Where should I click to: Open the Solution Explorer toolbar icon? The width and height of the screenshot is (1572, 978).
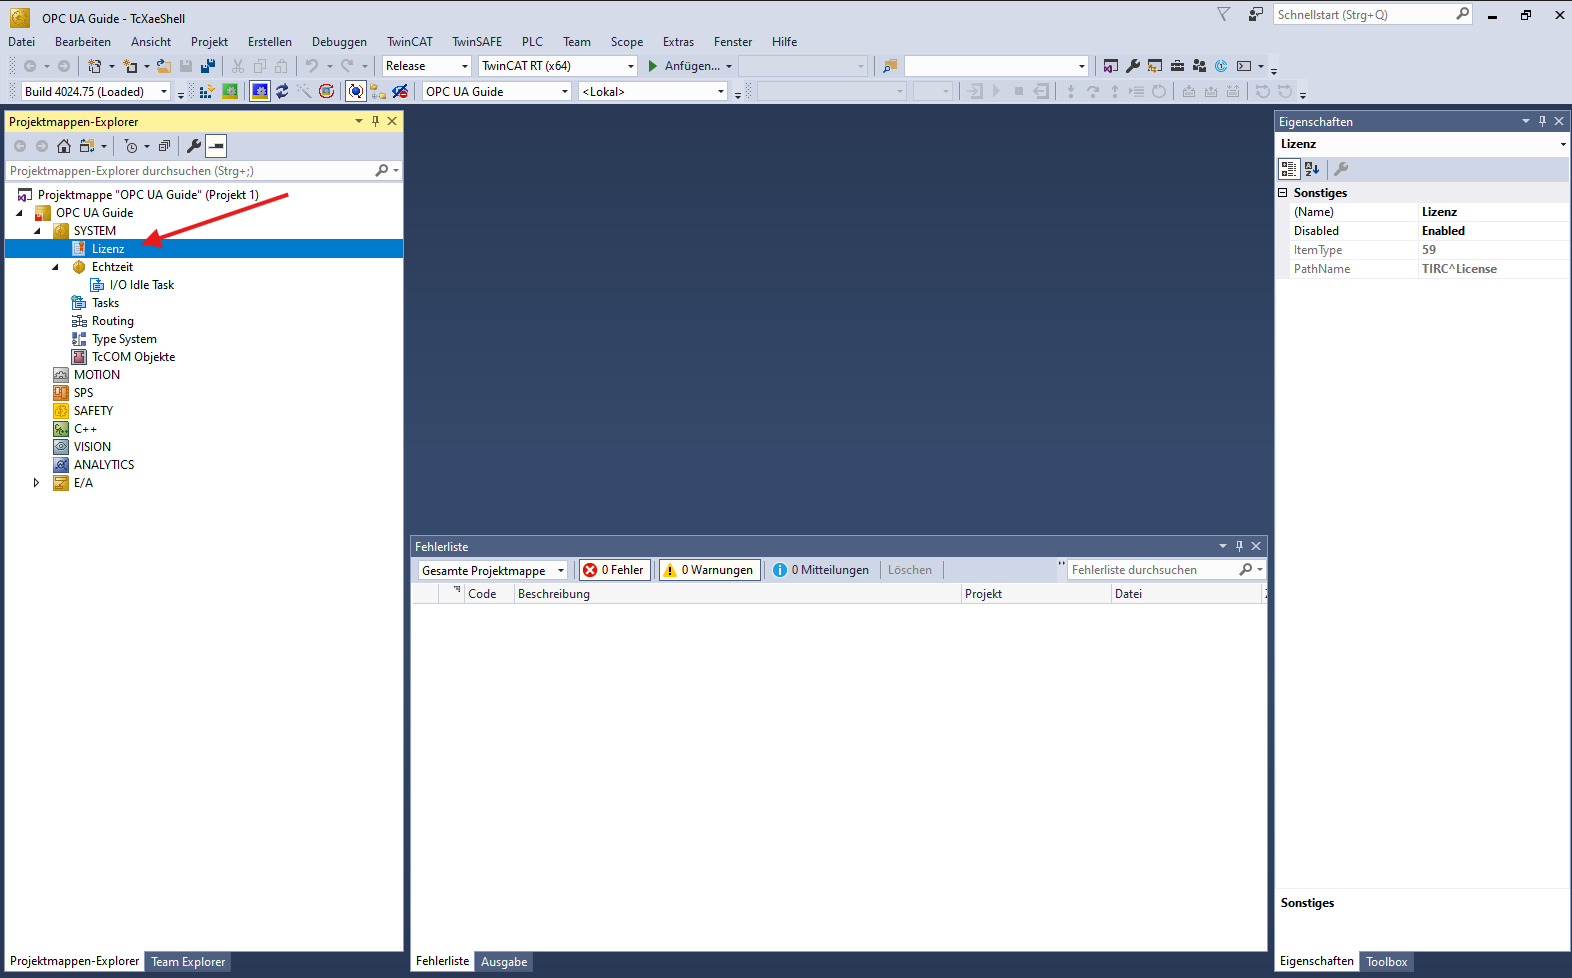(x=1111, y=66)
